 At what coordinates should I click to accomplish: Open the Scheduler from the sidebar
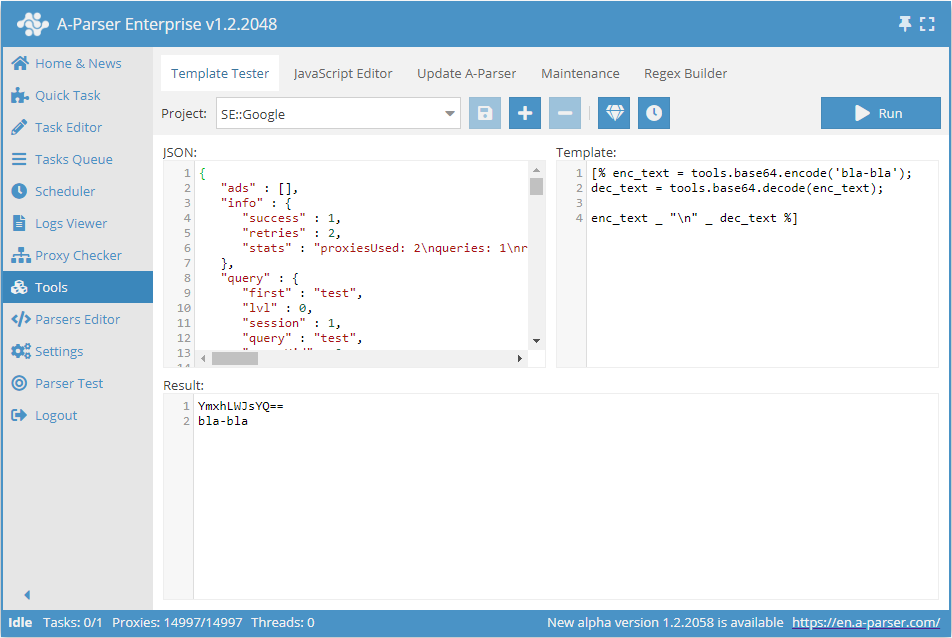pos(65,191)
